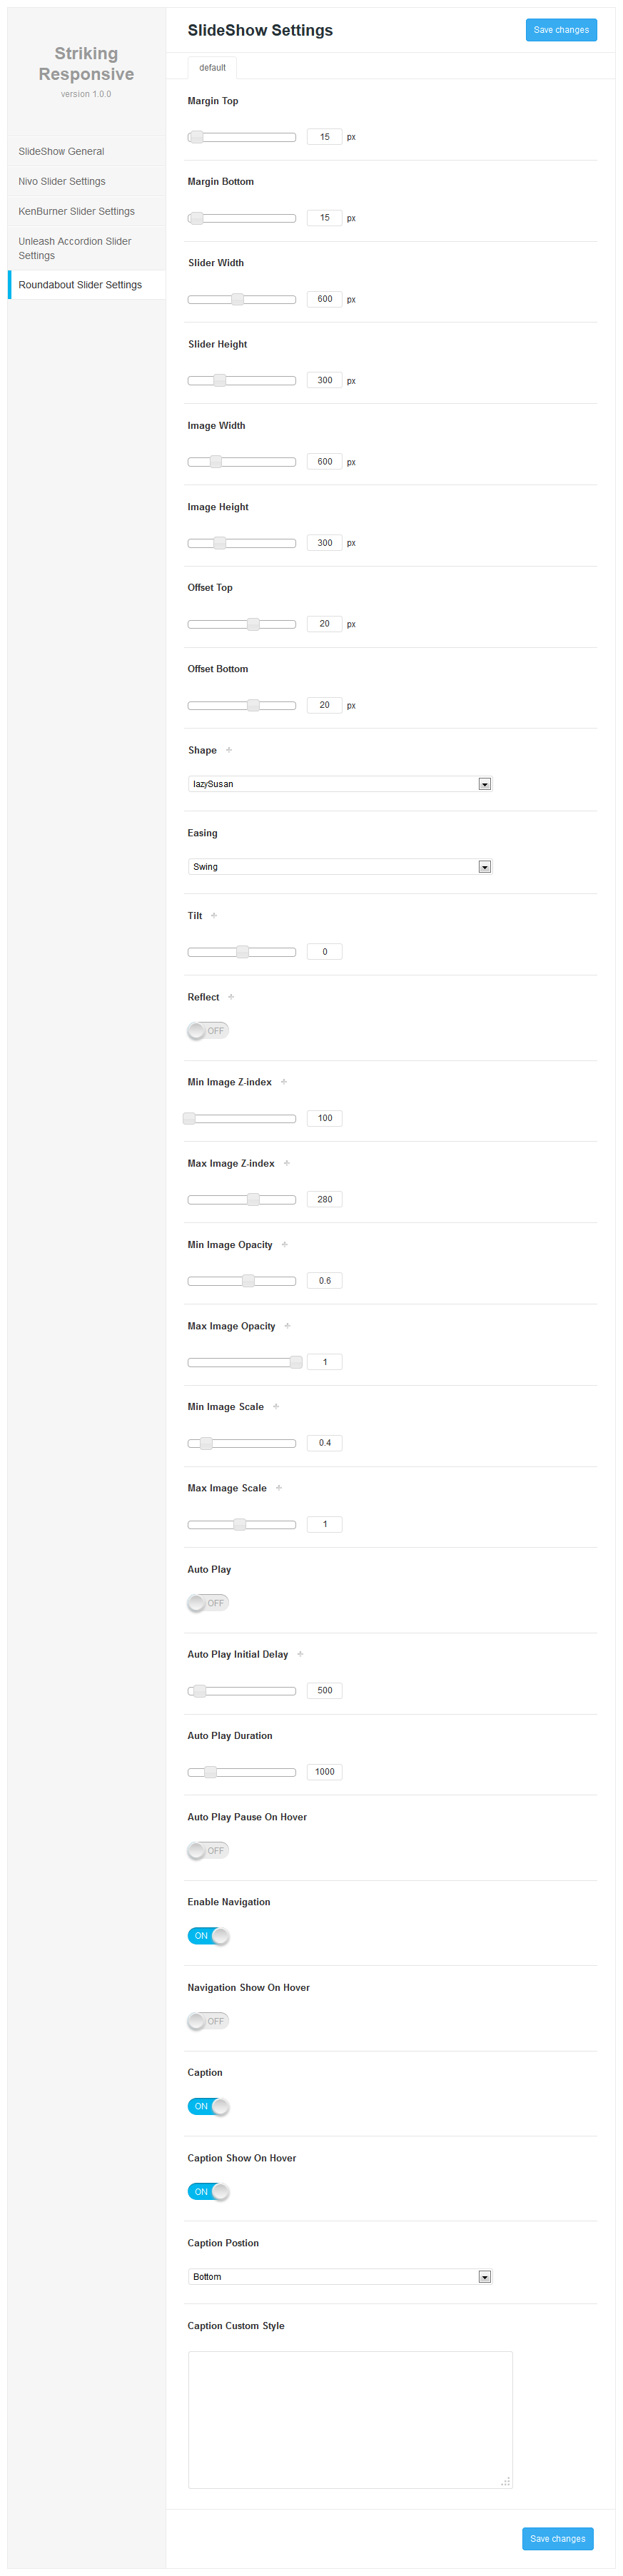
Task: Click the help icon beside Tilt
Action: click(214, 915)
